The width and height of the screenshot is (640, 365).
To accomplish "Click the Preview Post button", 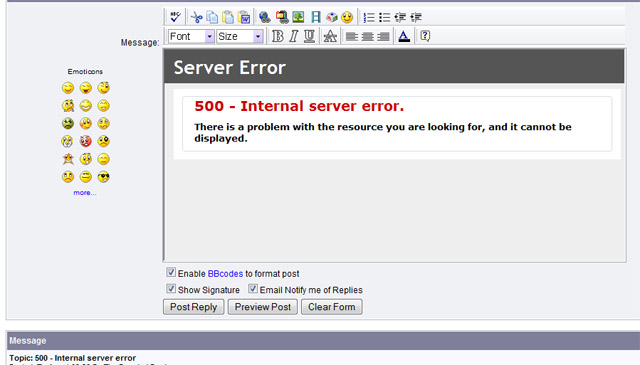I will click(262, 307).
